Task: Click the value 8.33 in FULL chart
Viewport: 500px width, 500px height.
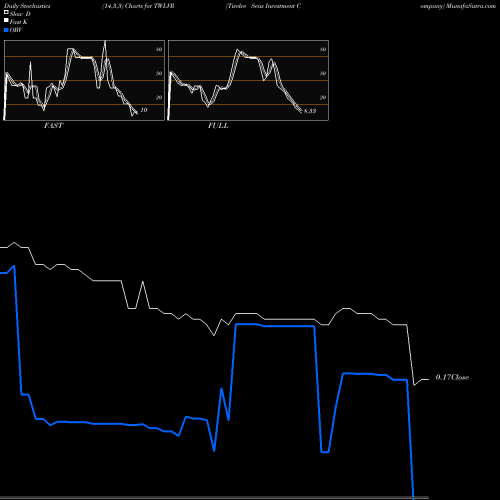Action: click(310, 111)
